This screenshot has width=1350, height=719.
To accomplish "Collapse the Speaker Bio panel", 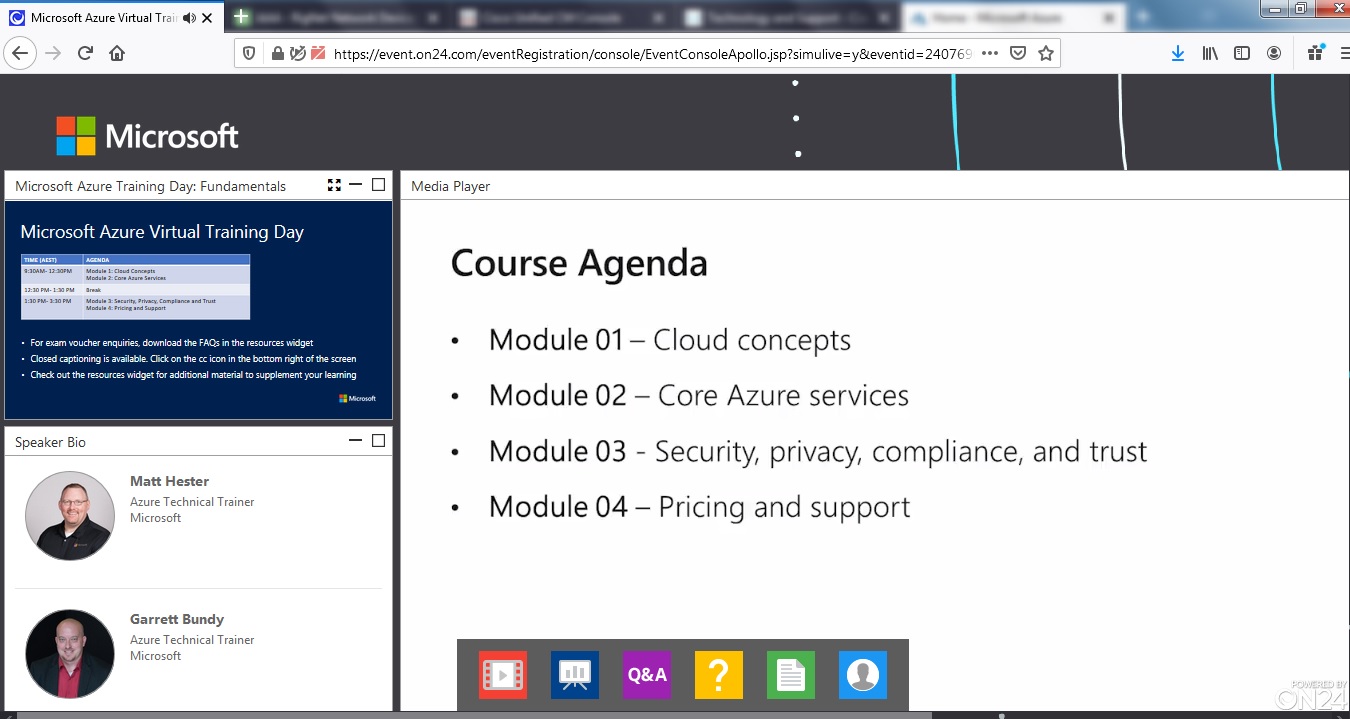I will pos(355,440).
